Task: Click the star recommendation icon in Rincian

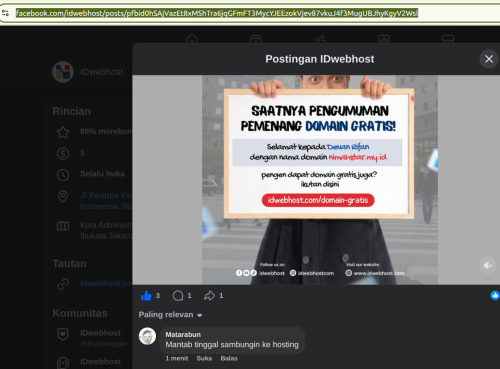Action: pos(63,132)
